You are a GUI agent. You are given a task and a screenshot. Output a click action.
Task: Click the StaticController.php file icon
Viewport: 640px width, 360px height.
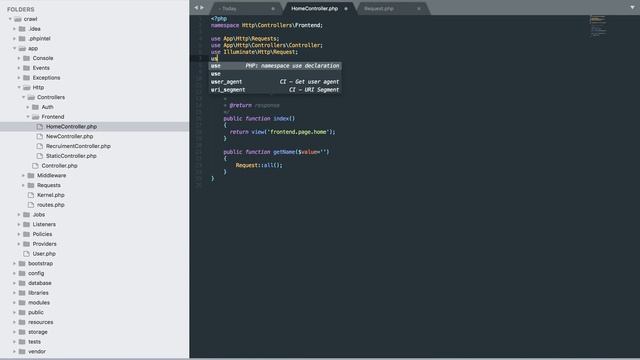tap(40, 156)
